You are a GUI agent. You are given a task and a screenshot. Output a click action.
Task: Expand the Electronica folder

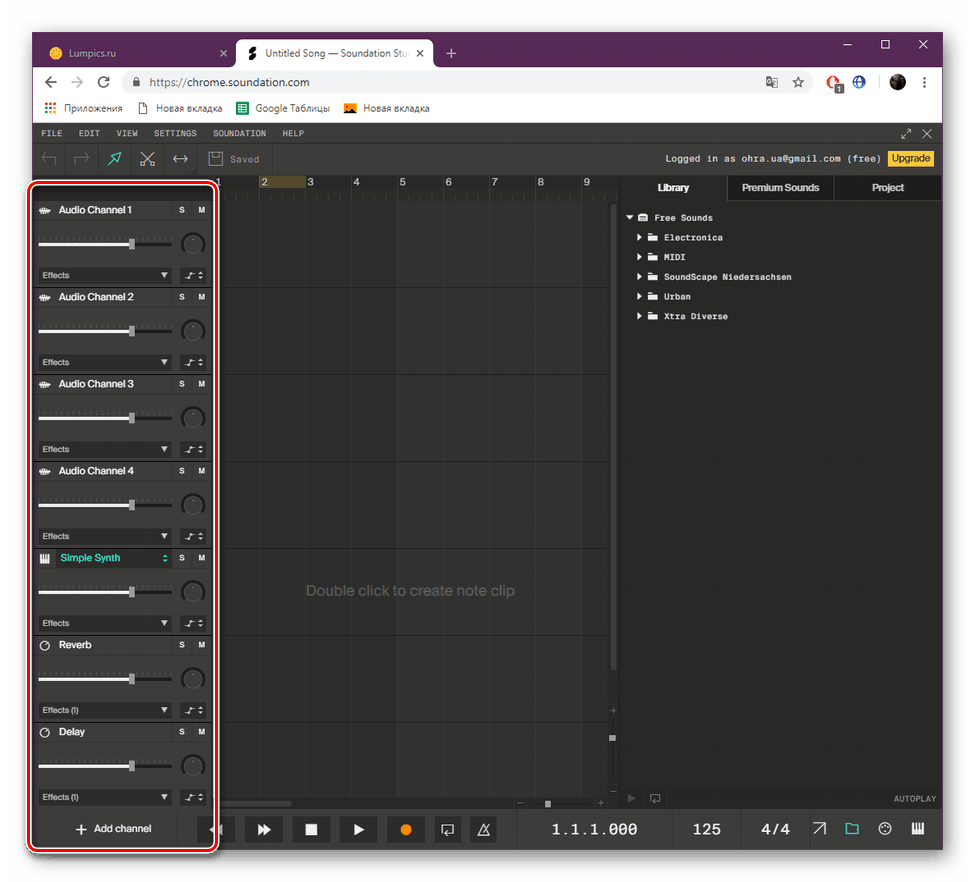tap(639, 238)
